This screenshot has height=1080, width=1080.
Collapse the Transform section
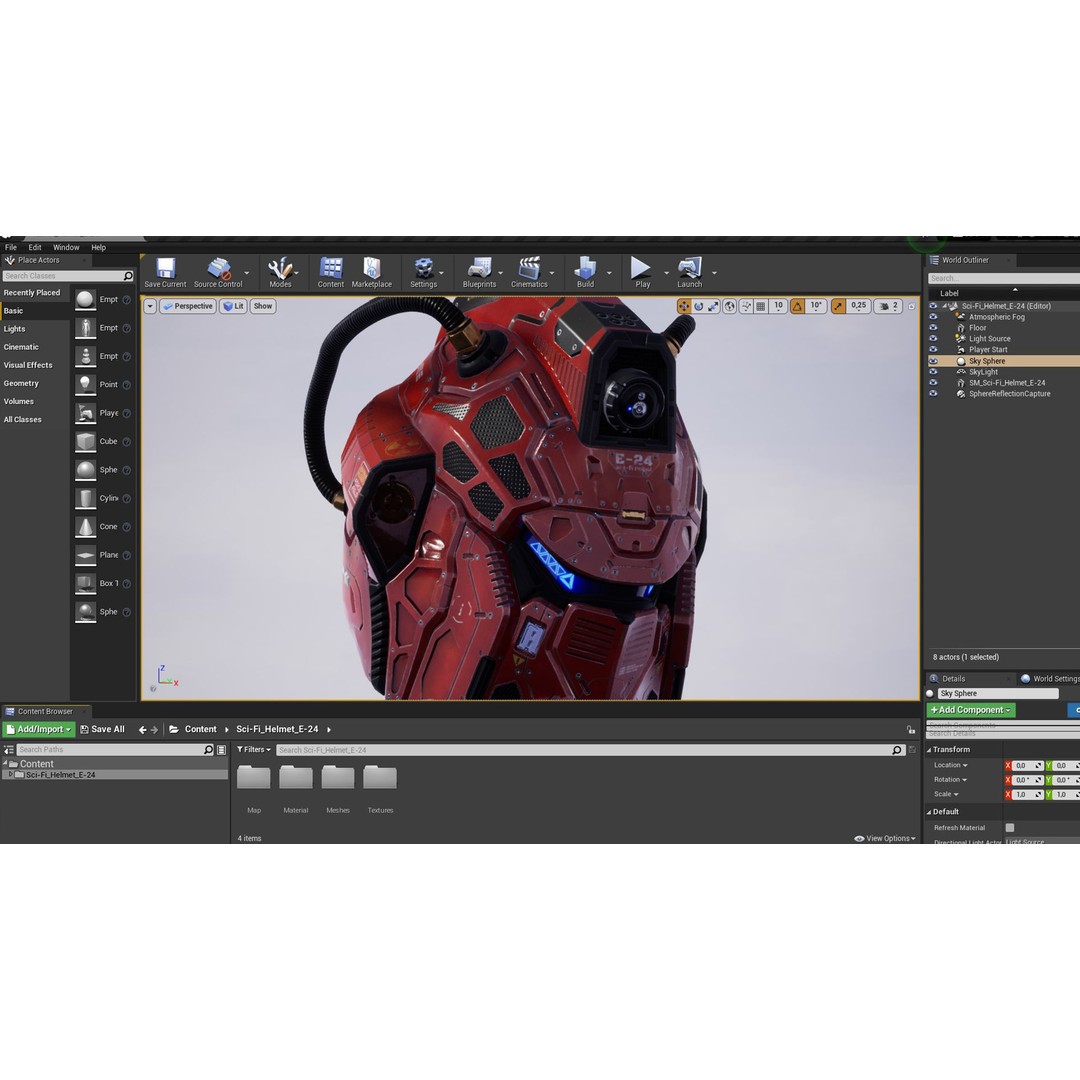[x=929, y=750]
